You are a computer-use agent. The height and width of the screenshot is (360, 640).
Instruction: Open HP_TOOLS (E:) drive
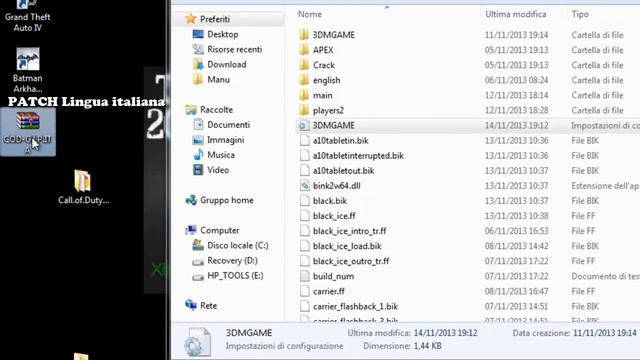click(235, 276)
